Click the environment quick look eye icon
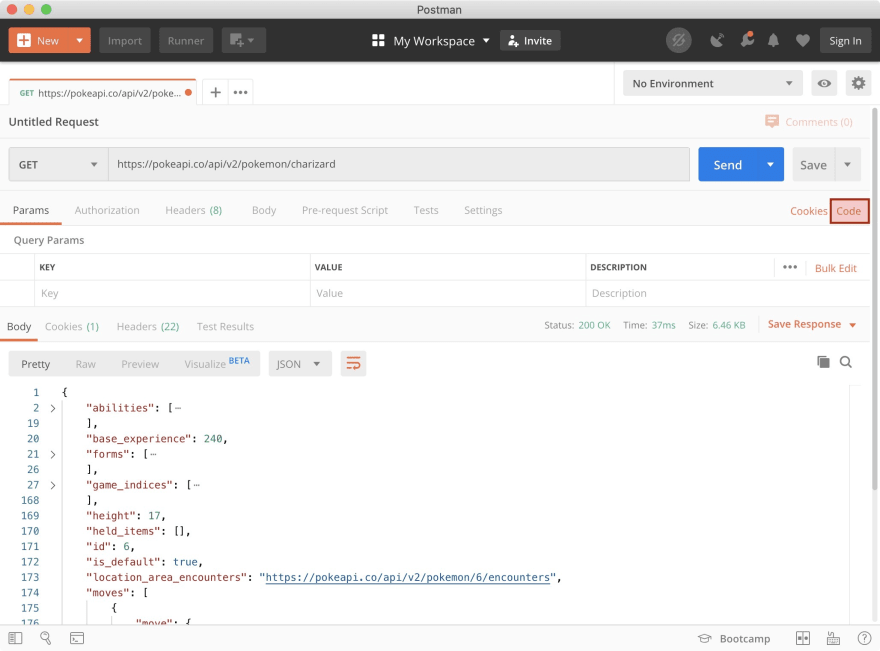 tap(824, 83)
